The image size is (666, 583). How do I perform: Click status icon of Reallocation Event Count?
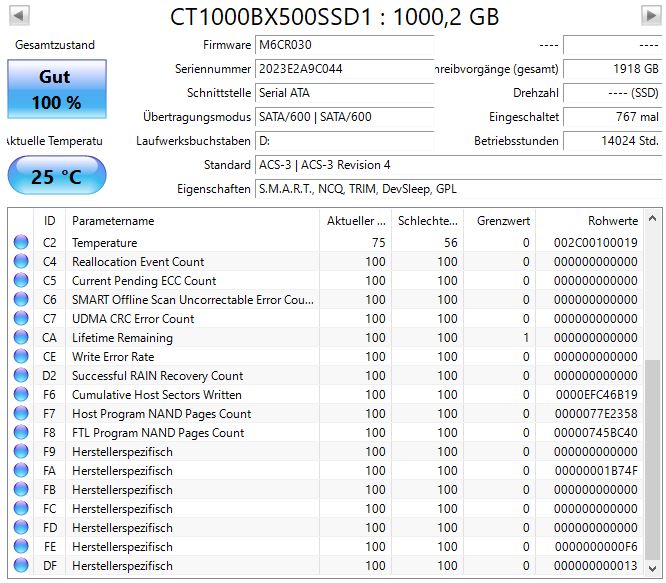(x=21, y=261)
